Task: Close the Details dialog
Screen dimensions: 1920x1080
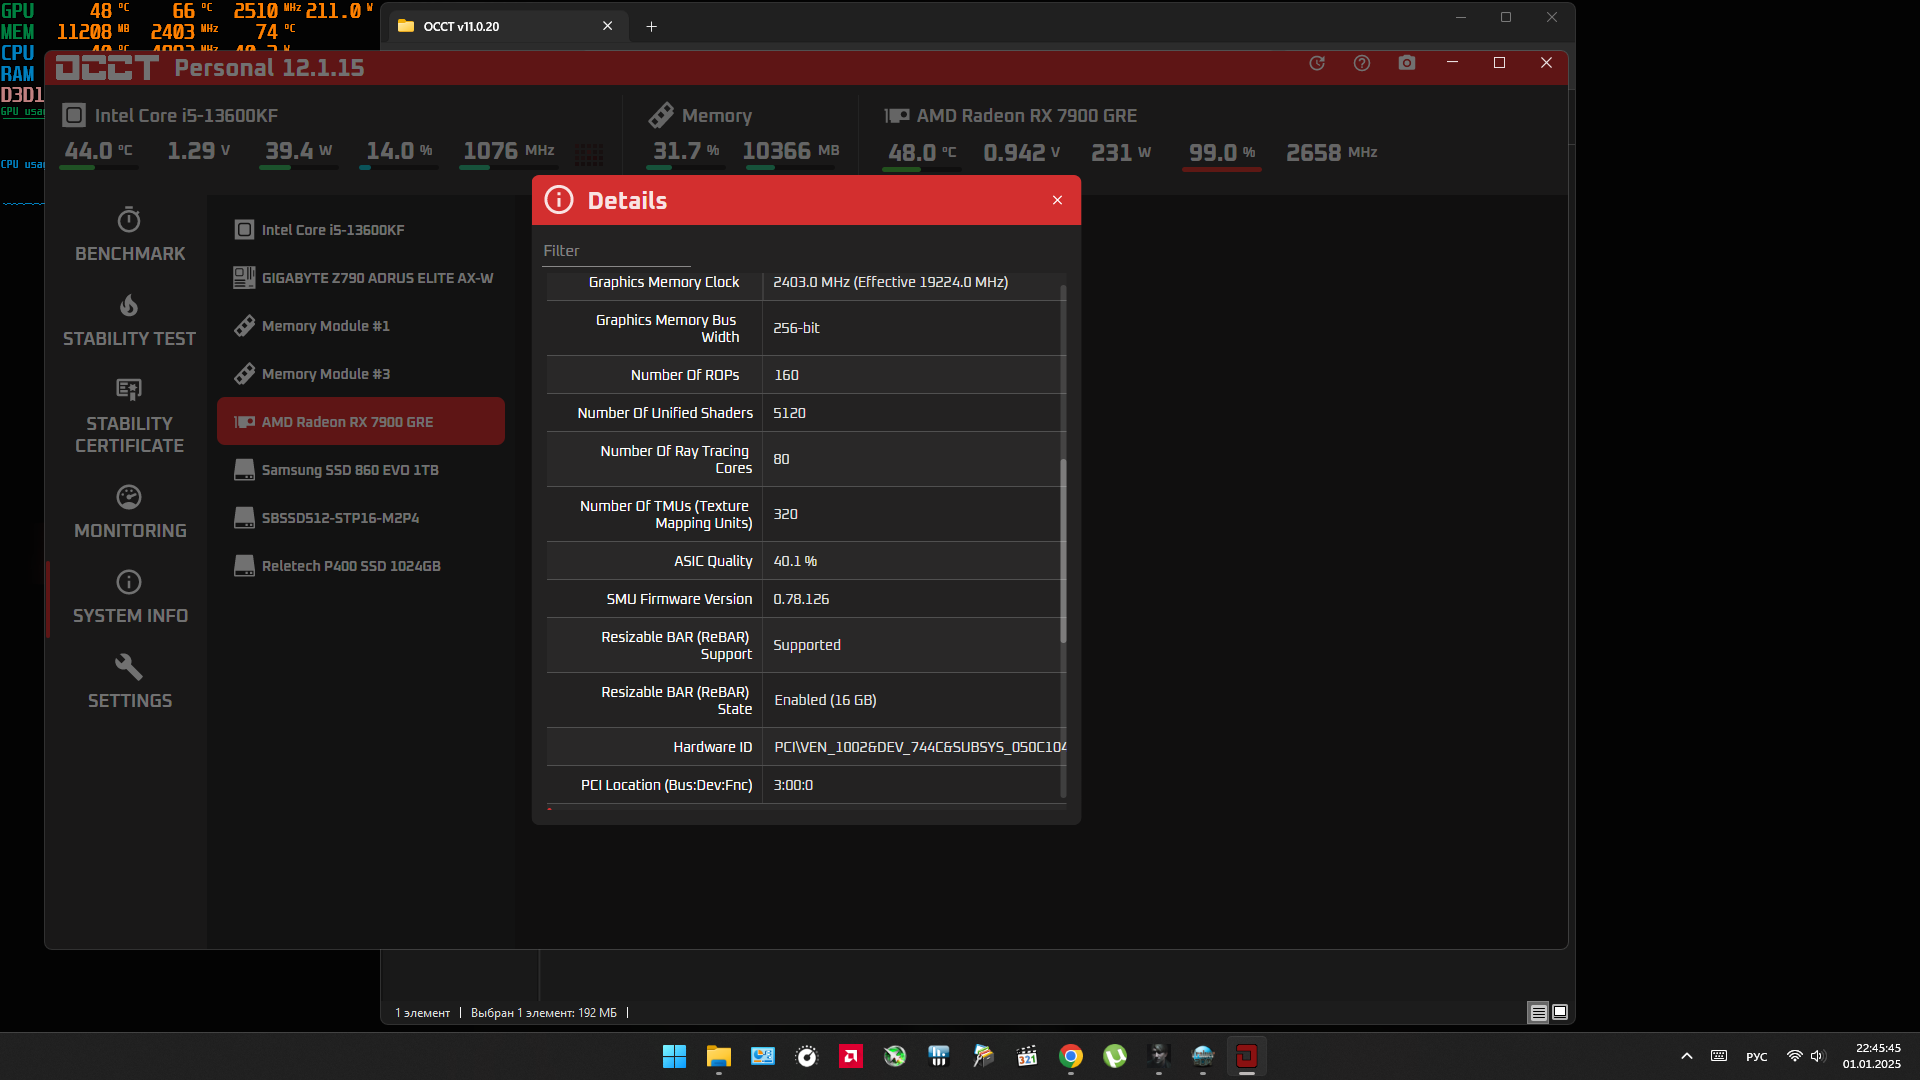Action: point(1057,200)
